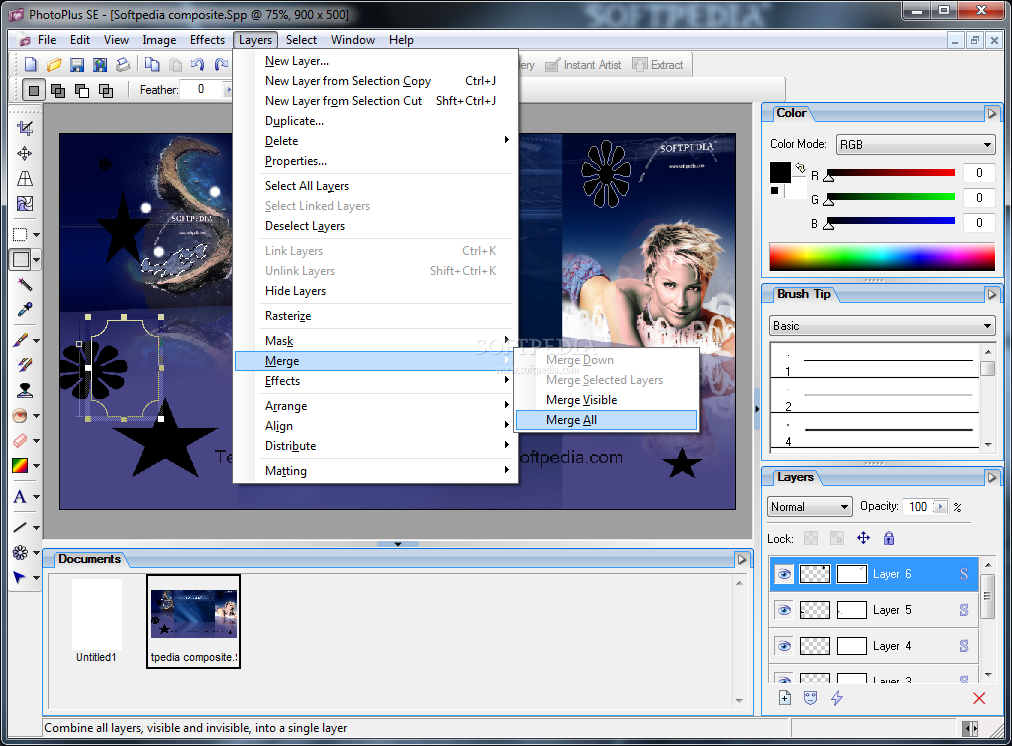The image size is (1012, 746).
Task: Choose Hide Layers entry
Action: (376, 291)
